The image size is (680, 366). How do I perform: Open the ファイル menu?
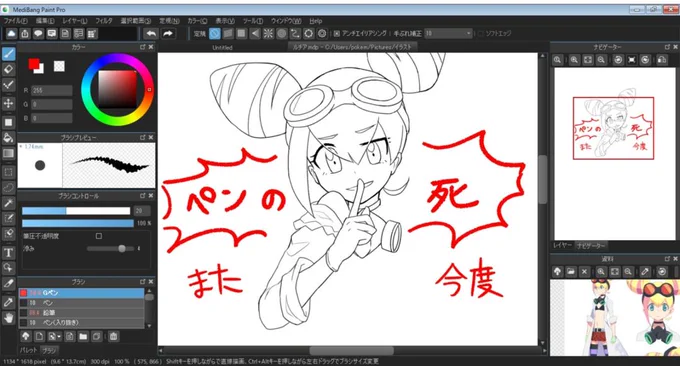pyautogui.click(x=16, y=21)
